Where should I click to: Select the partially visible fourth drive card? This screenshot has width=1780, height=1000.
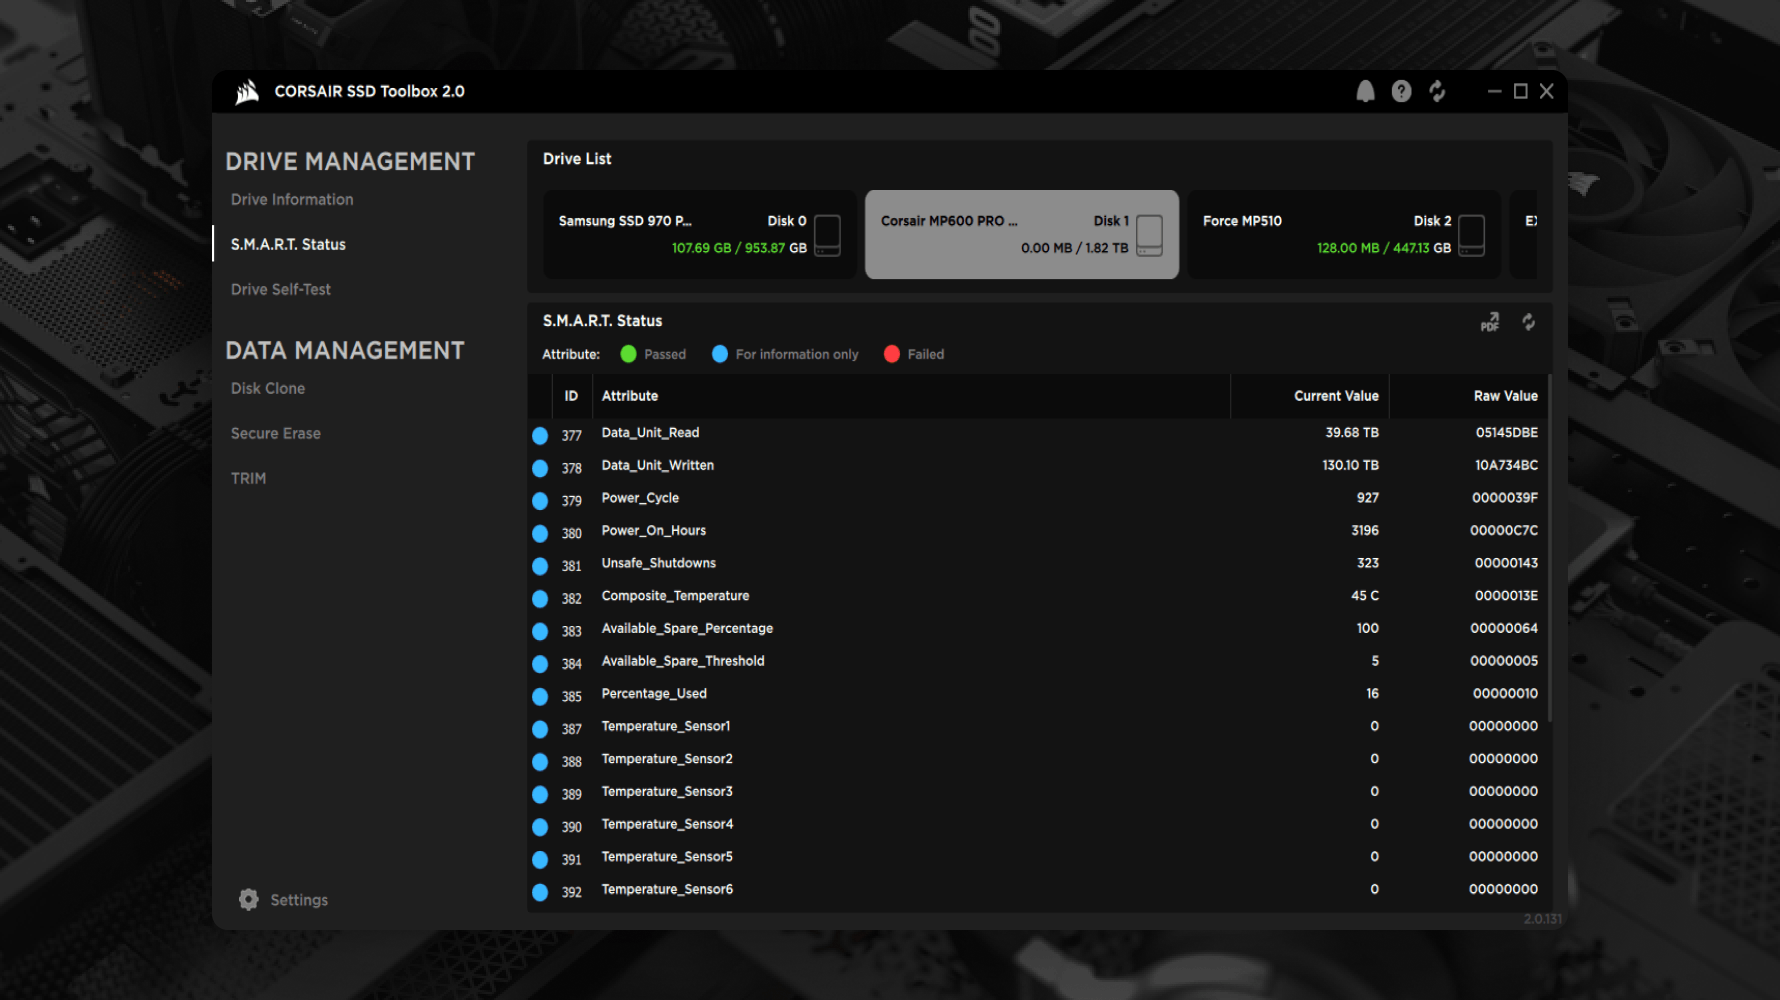(x=1524, y=234)
